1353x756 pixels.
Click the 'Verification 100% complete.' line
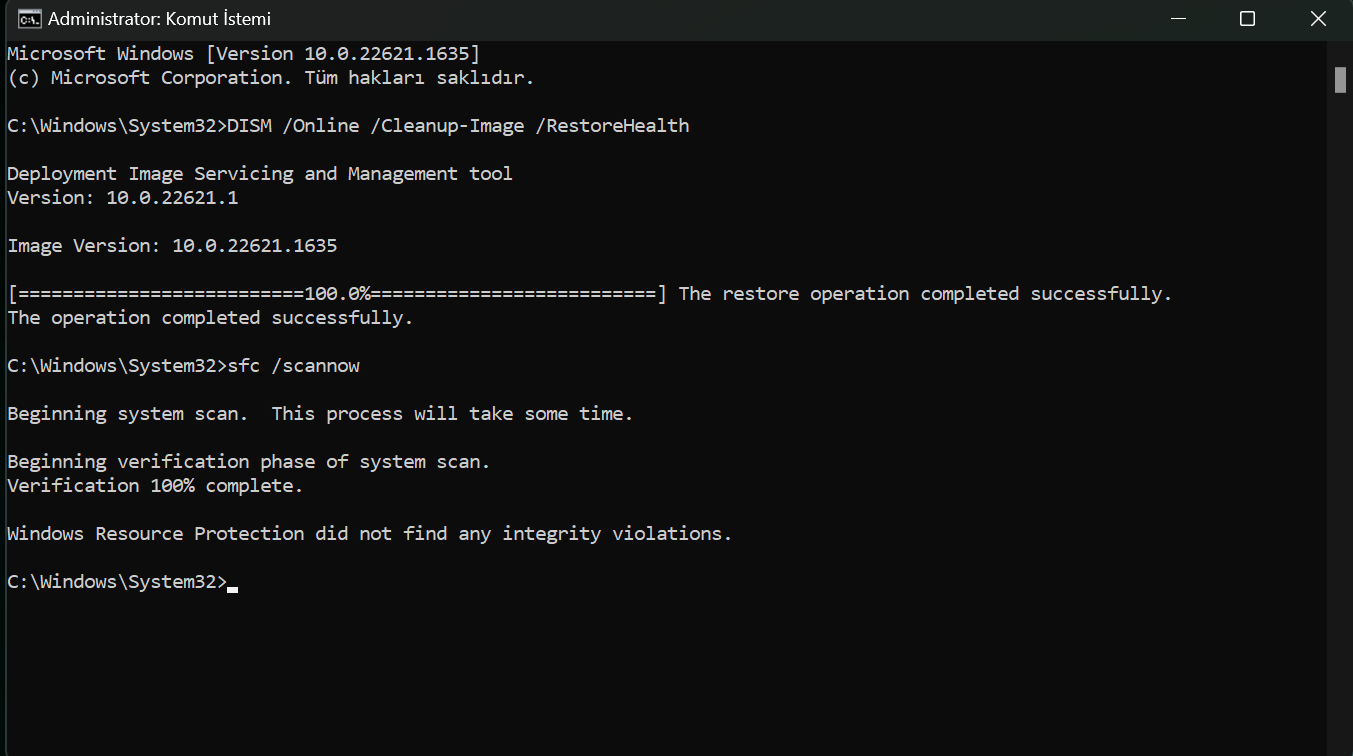(155, 486)
